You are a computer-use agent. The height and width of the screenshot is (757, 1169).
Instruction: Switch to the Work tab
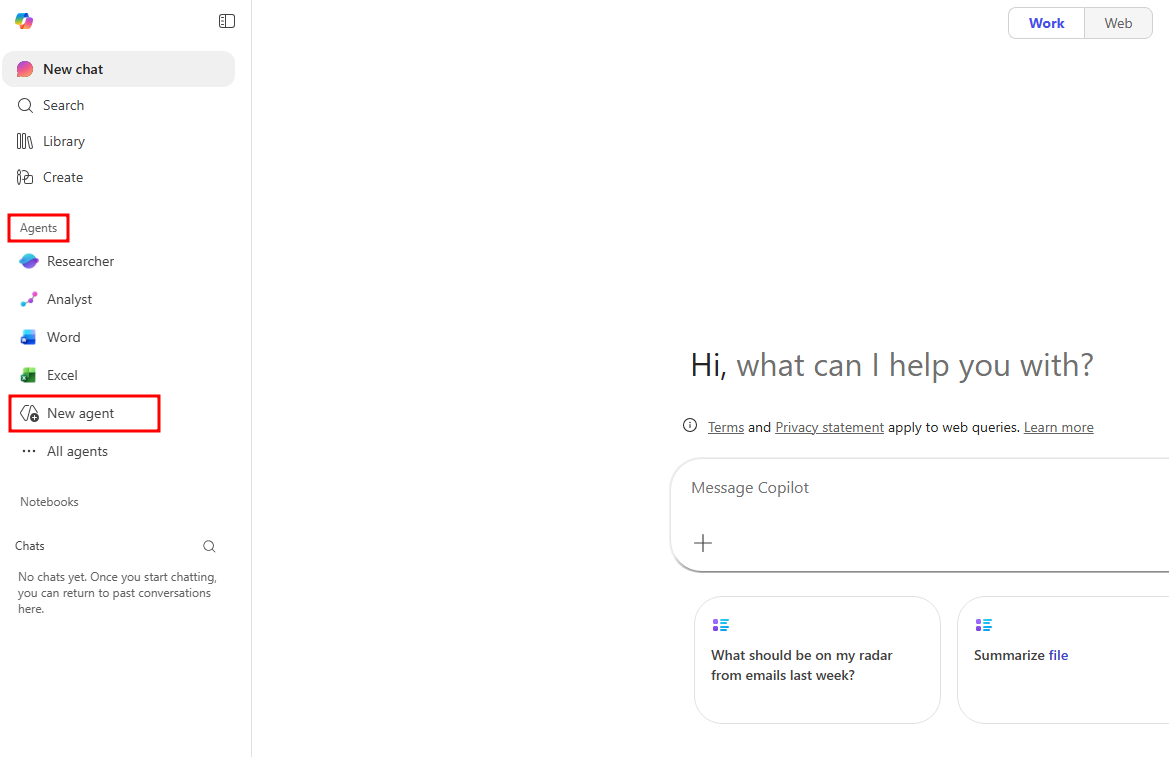pos(1047,23)
